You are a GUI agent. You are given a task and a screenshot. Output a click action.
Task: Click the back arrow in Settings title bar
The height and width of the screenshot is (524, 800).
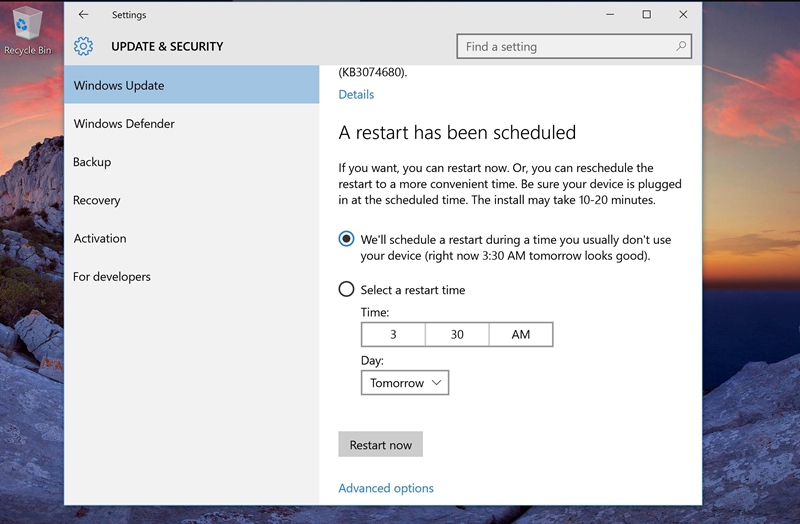click(x=83, y=15)
